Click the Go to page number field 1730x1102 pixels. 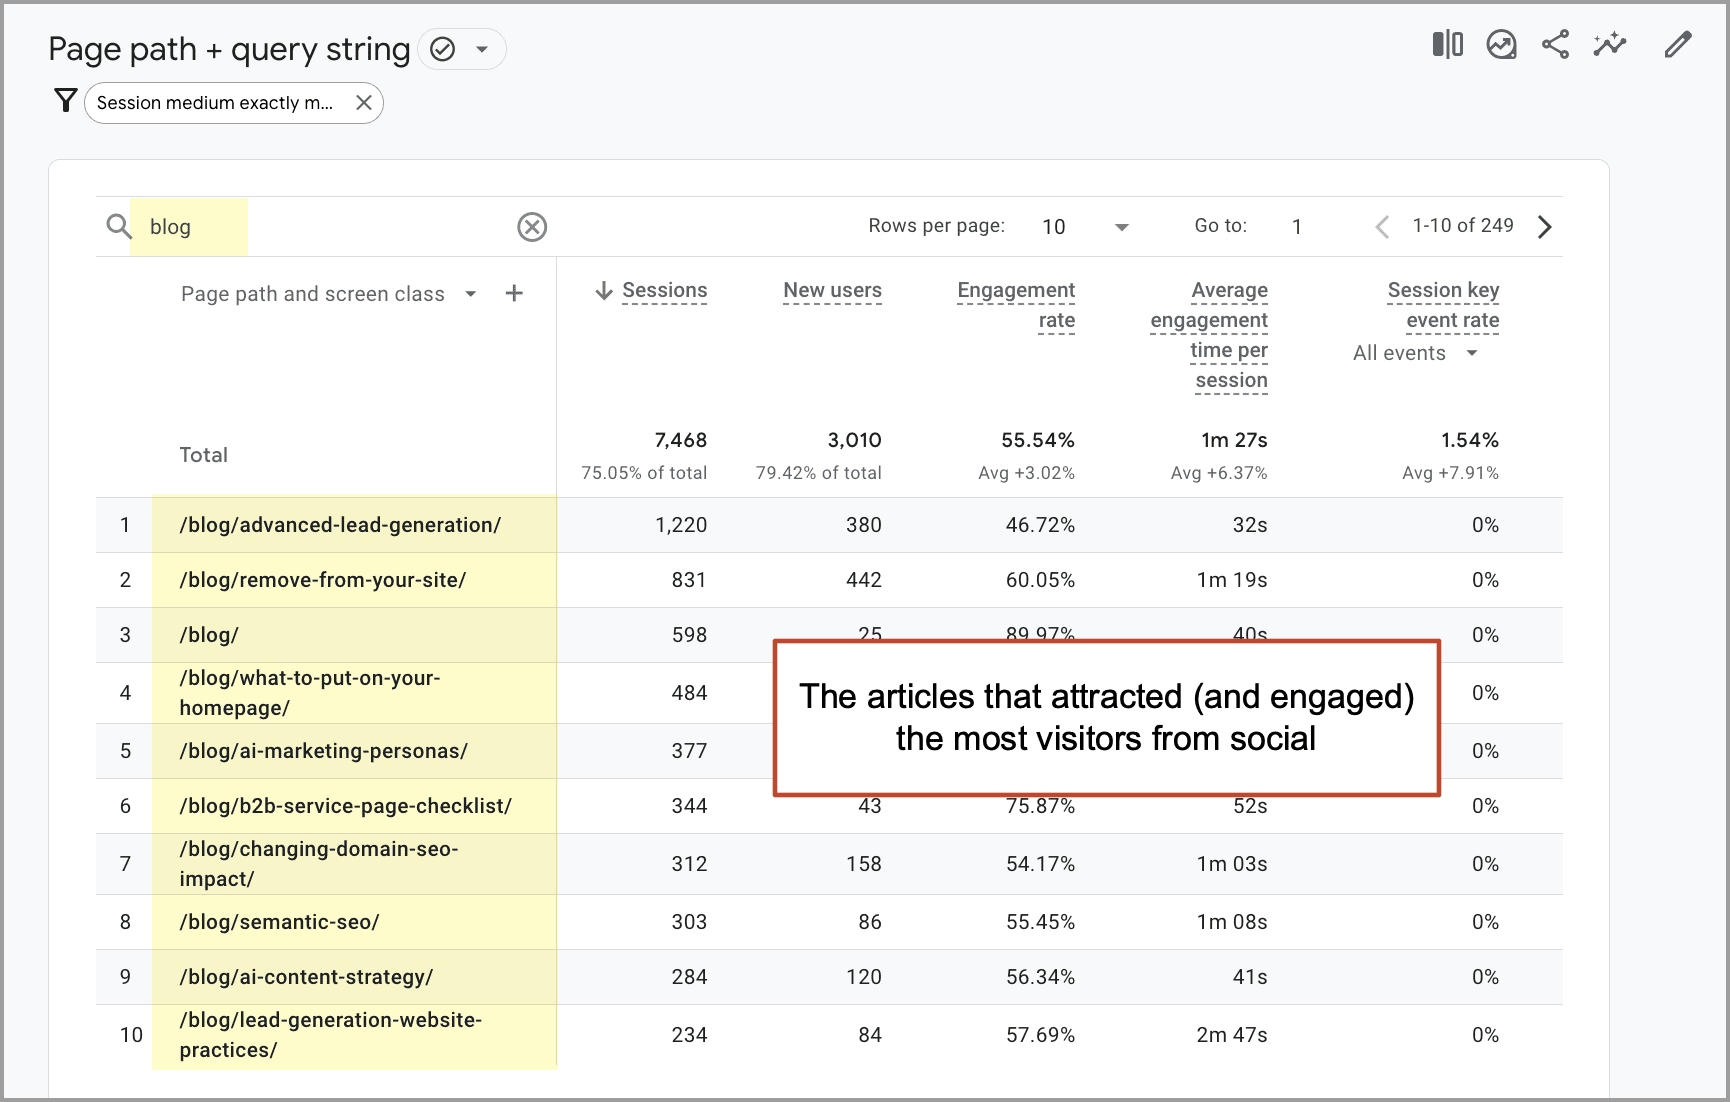tap(1297, 227)
